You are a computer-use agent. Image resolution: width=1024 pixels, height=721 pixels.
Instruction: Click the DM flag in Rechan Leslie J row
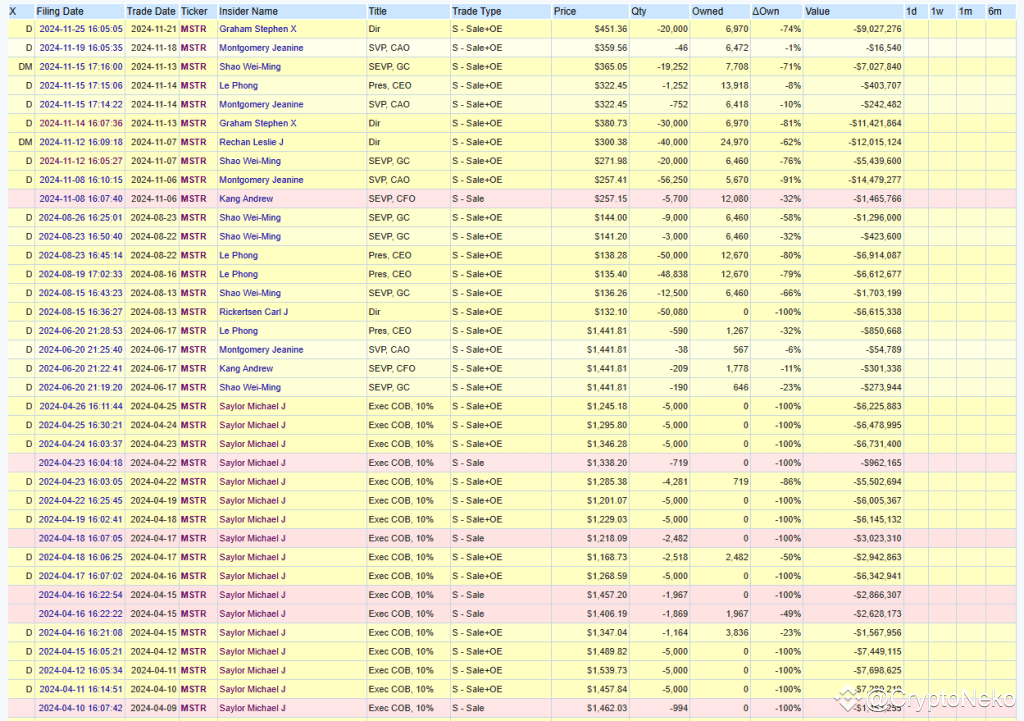click(x=25, y=142)
